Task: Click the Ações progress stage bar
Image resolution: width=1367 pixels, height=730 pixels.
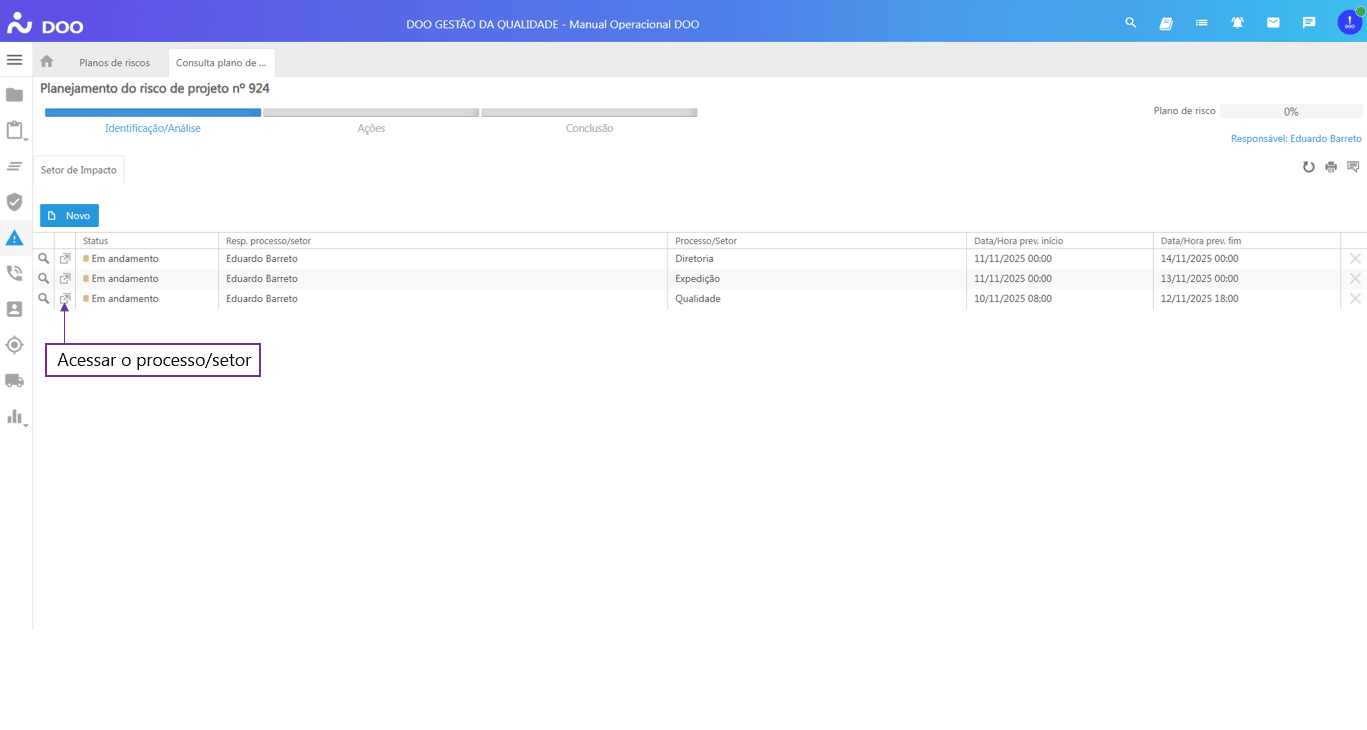Action: pos(371,113)
